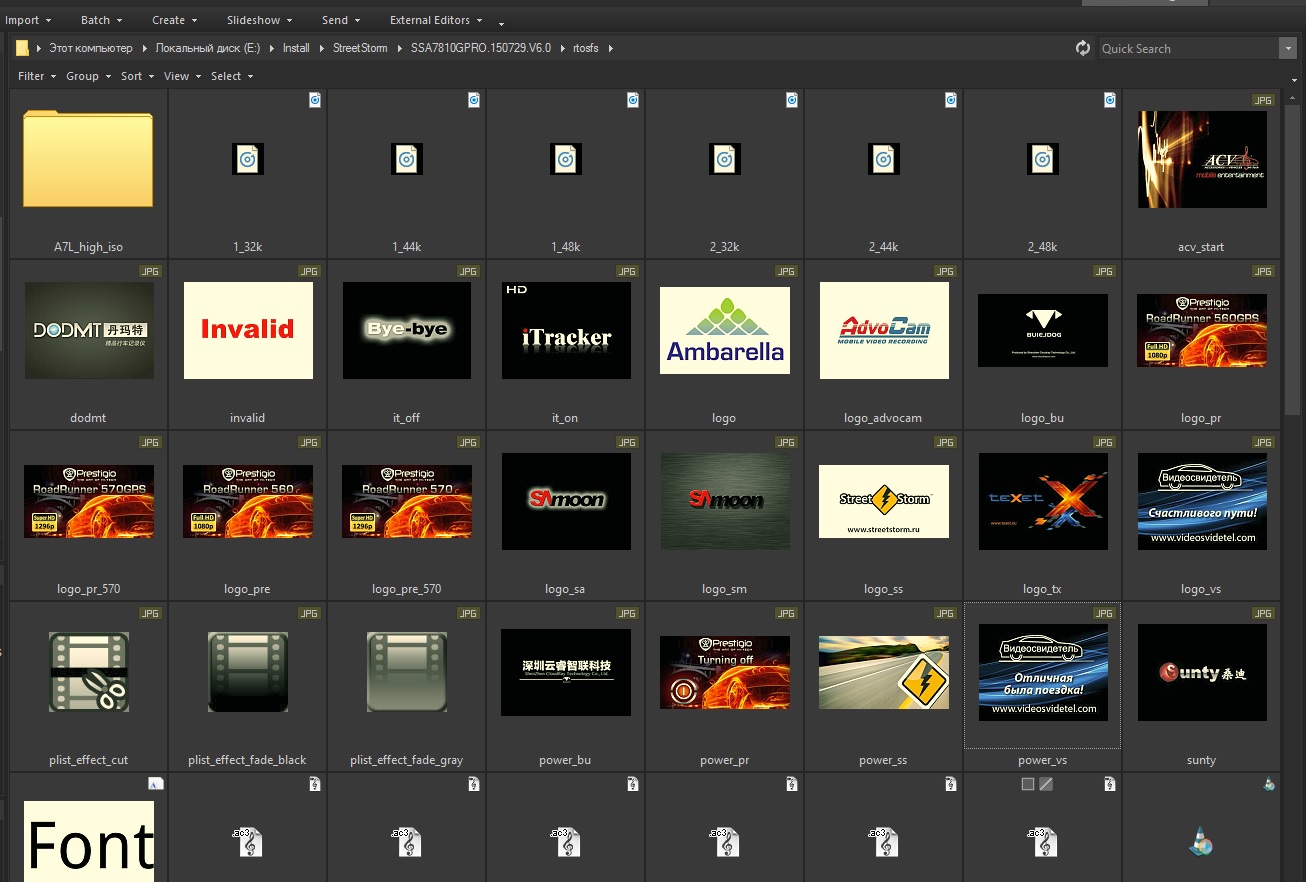Image resolution: width=1306 pixels, height=882 pixels.
Task: Go to the Install folder in the breadcrumb
Action: click(296, 48)
